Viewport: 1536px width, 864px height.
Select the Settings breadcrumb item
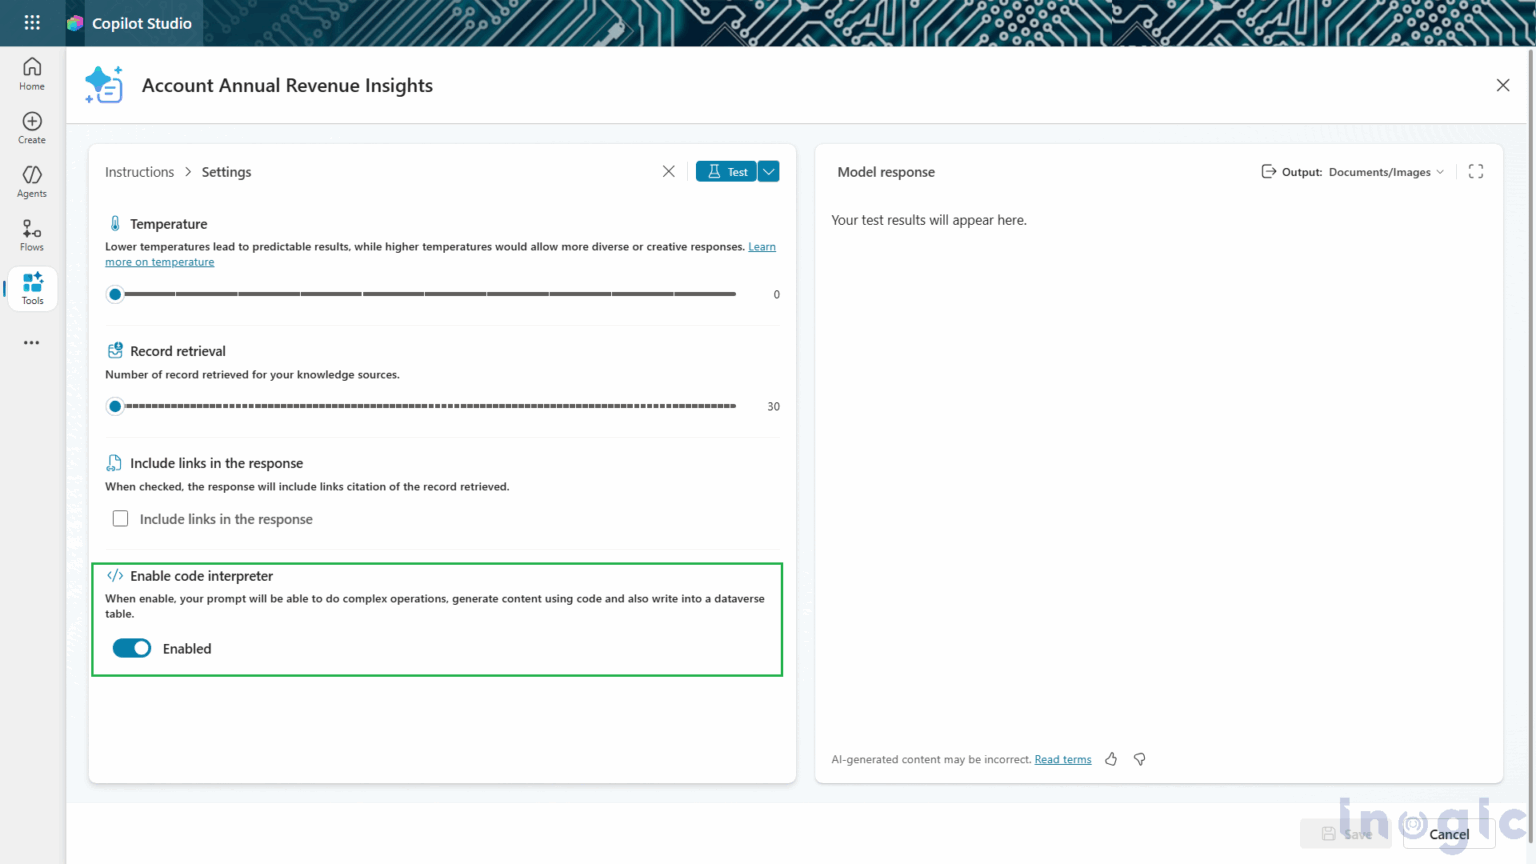click(226, 171)
